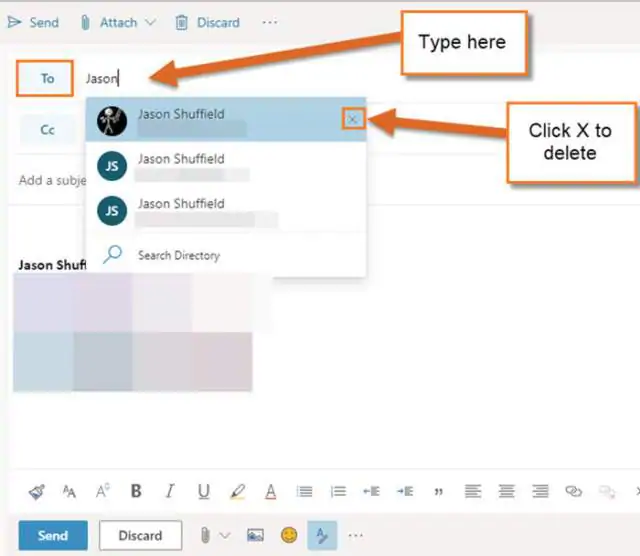Toggle italic formatting
Image resolution: width=640 pixels, height=556 pixels.
pyautogui.click(x=170, y=491)
